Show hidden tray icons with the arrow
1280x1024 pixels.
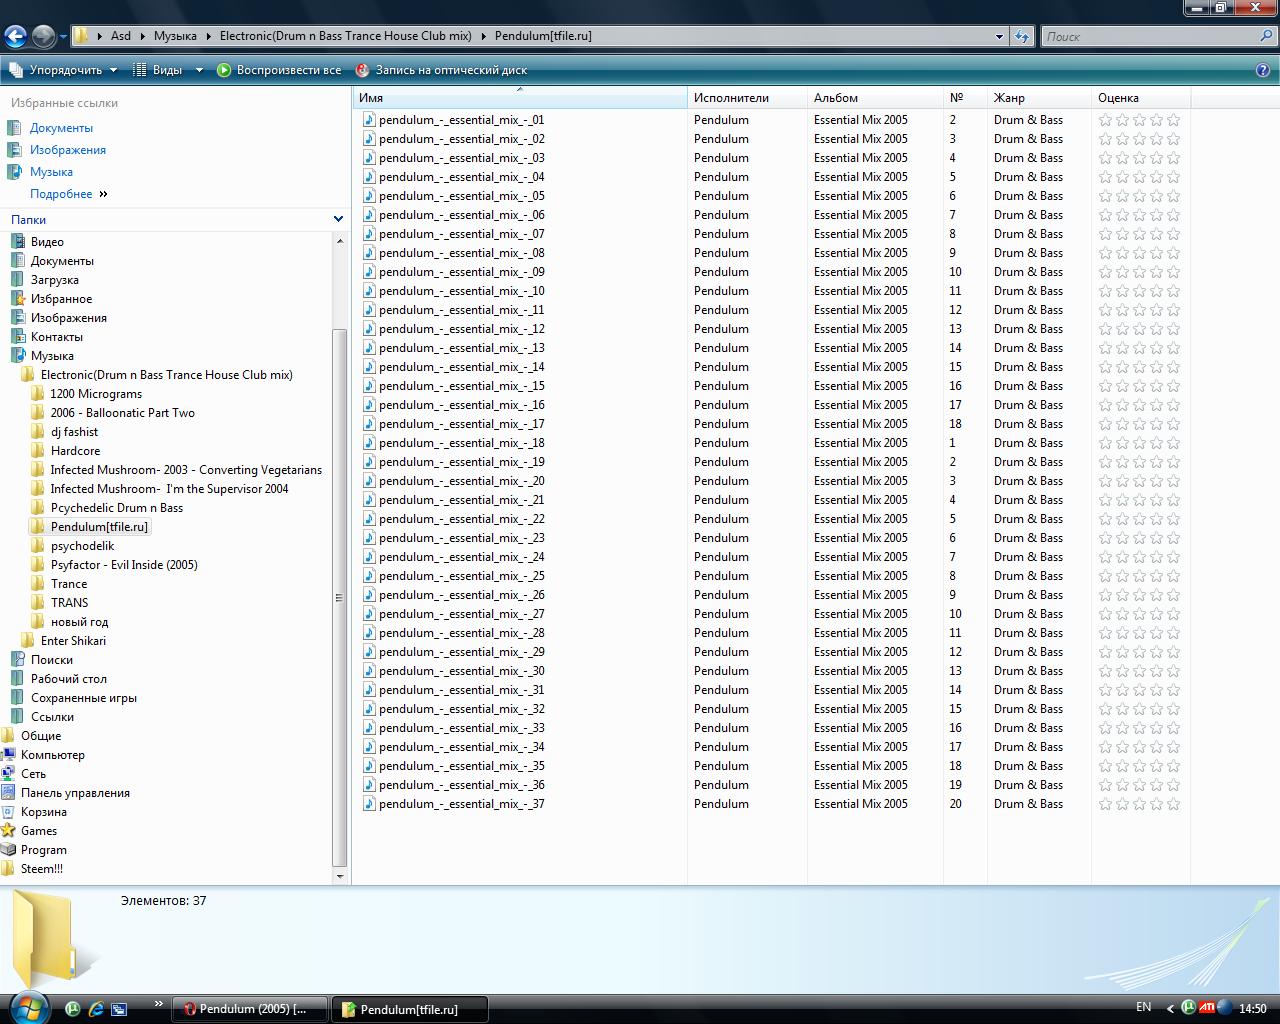point(1168,1008)
